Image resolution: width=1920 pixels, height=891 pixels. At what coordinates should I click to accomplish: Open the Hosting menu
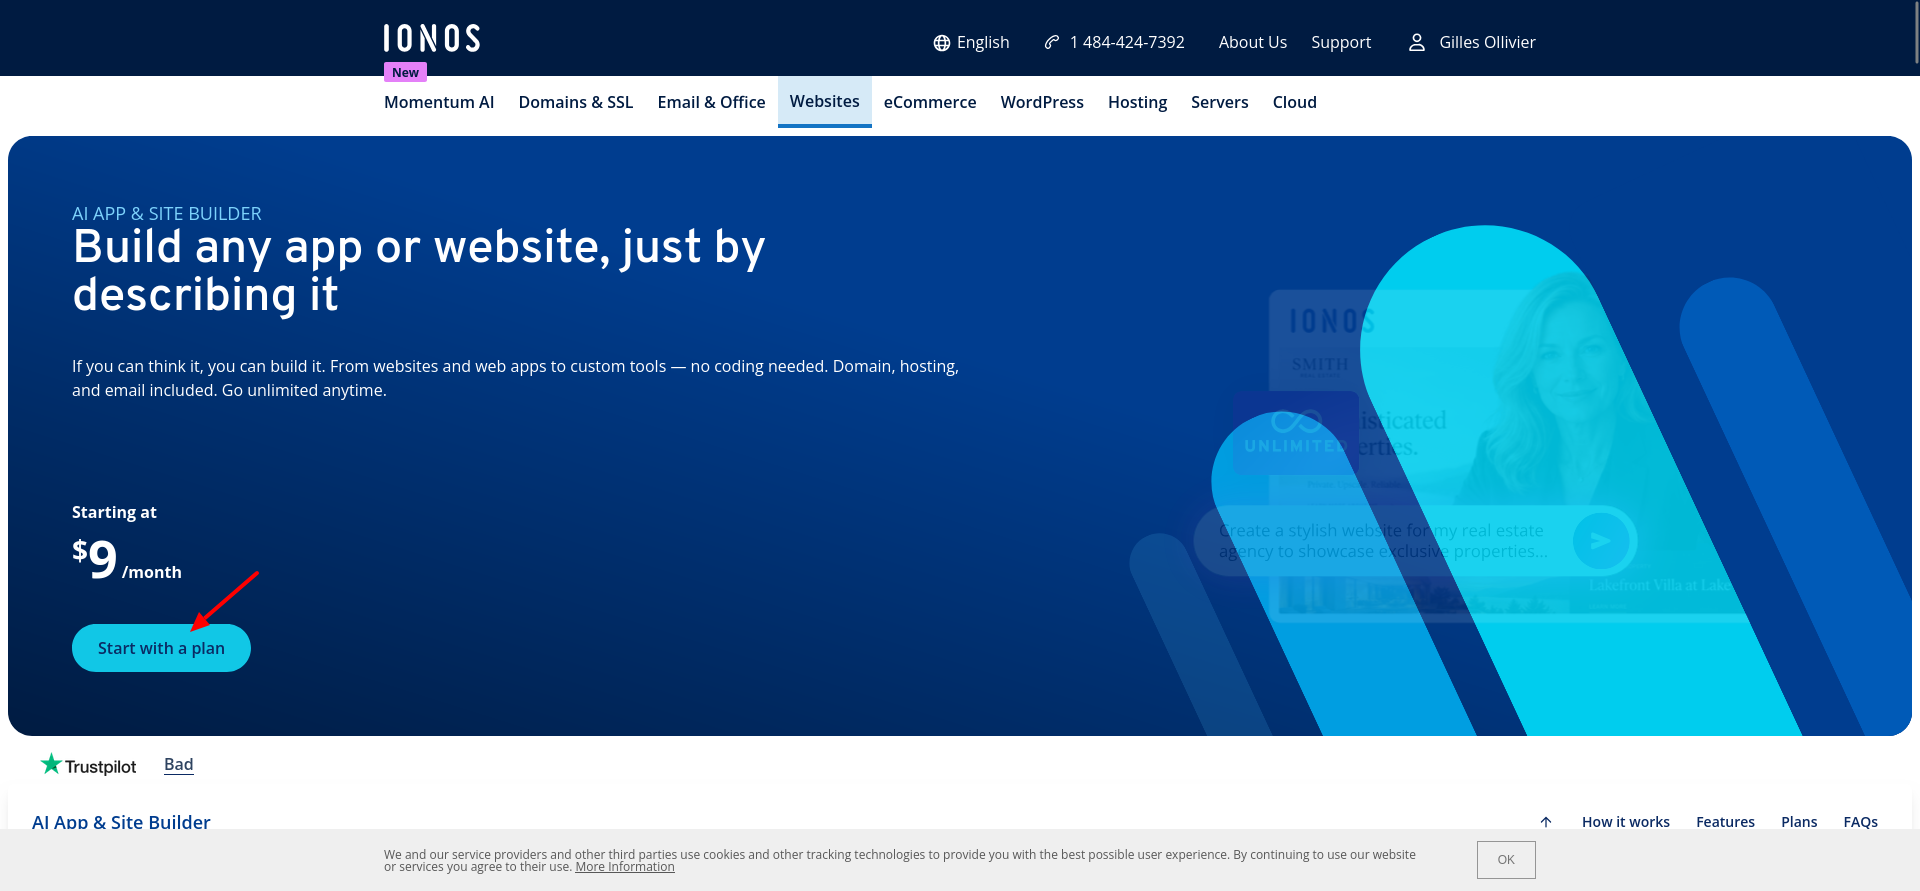coord(1137,102)
